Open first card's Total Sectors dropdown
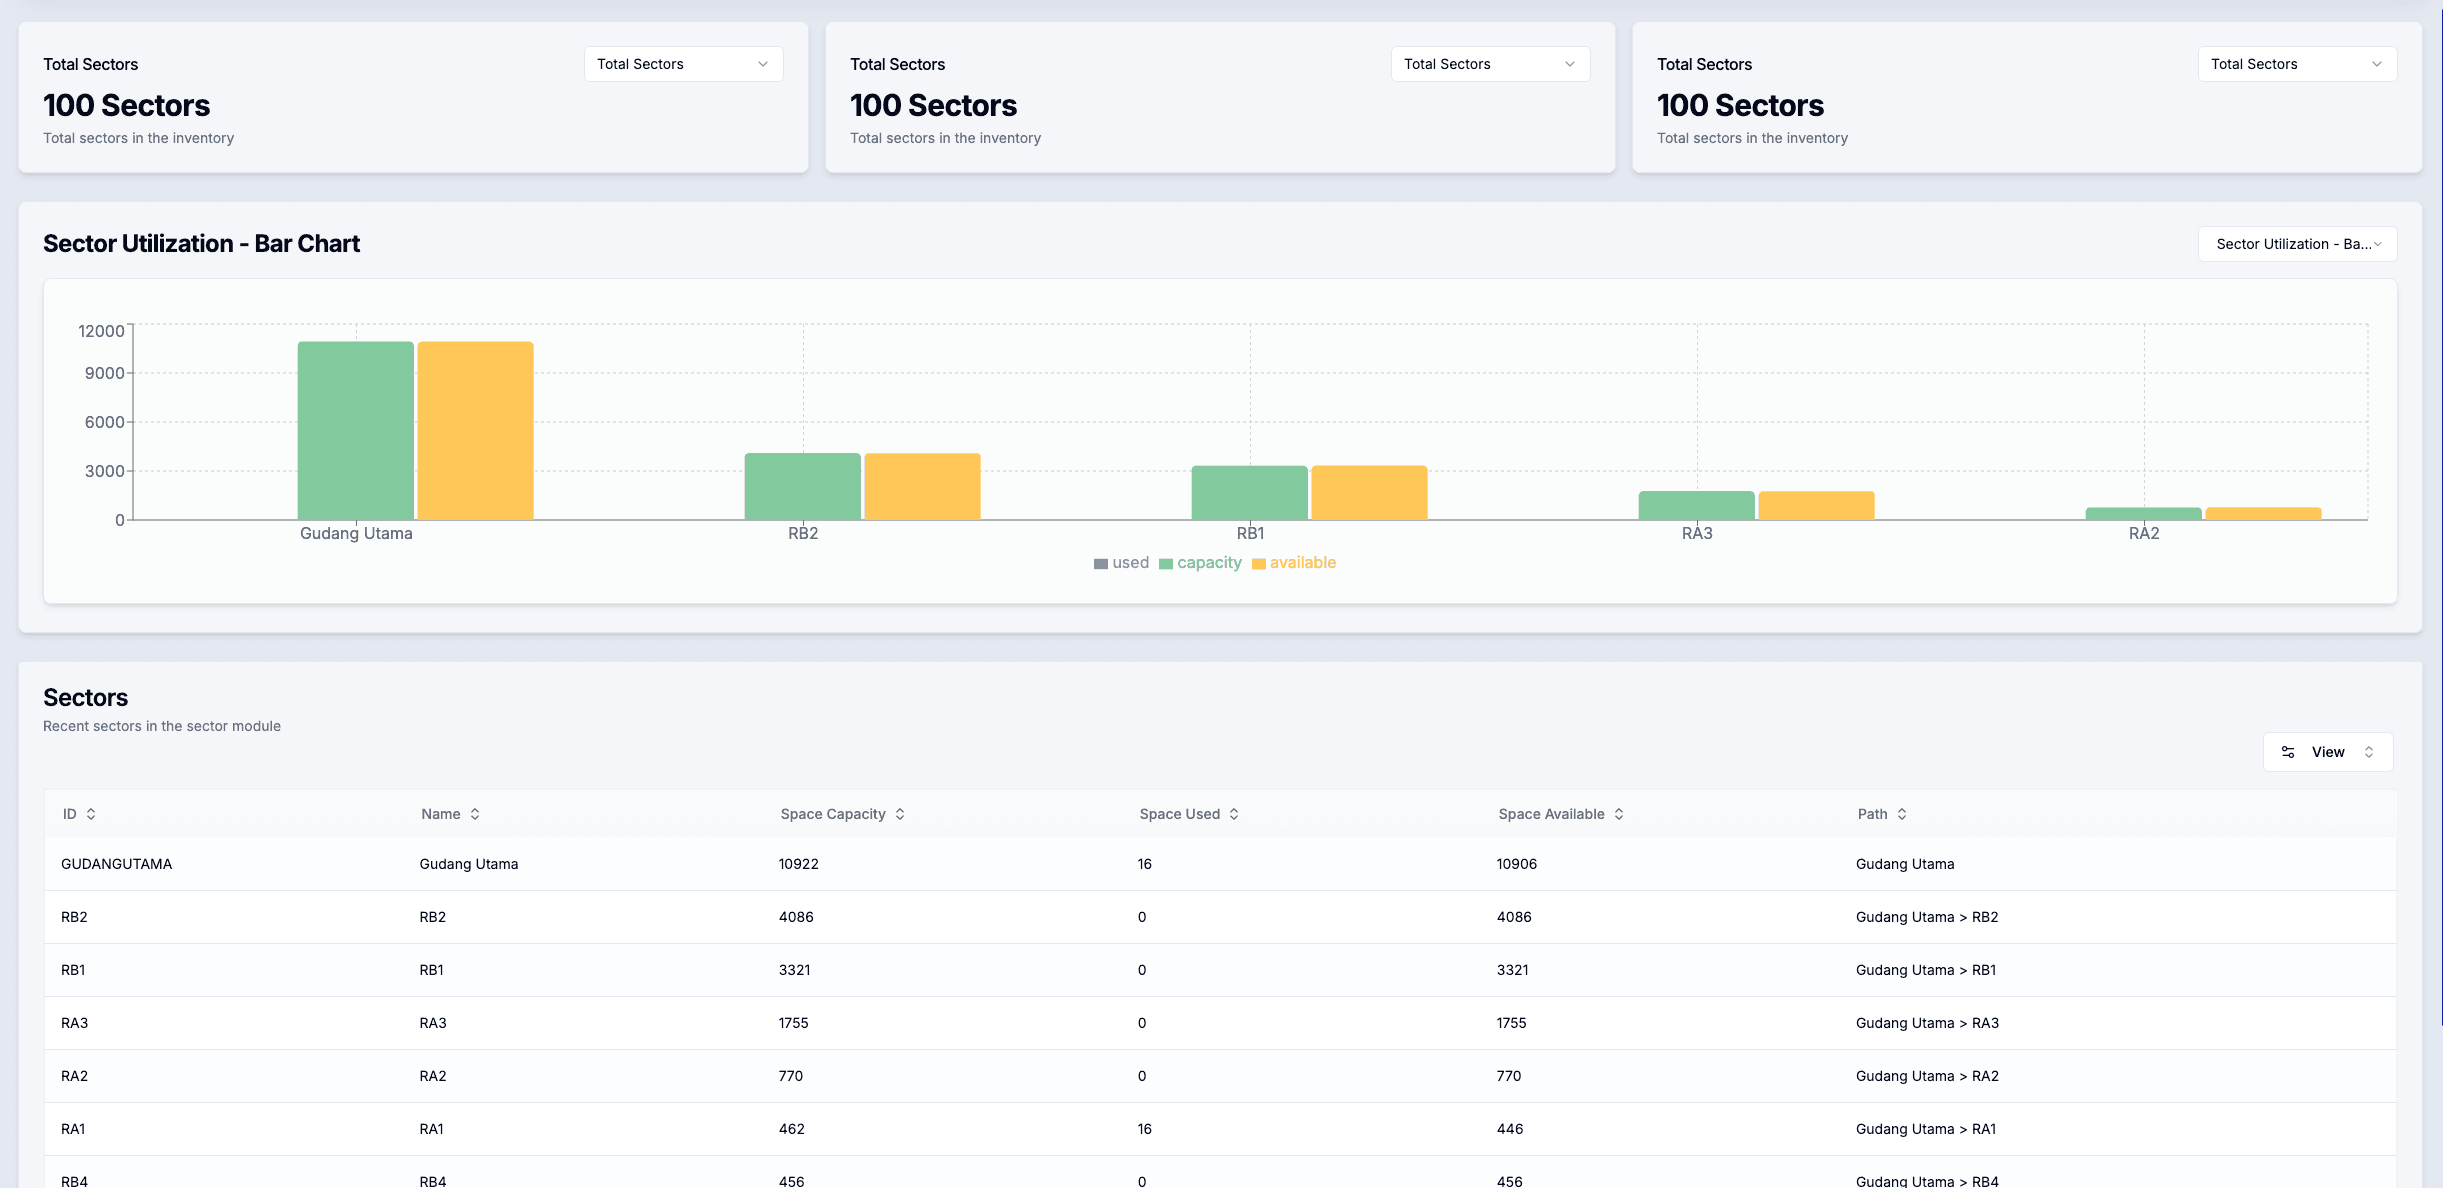Screen dimensions: 2443x1188 (683, 64)
